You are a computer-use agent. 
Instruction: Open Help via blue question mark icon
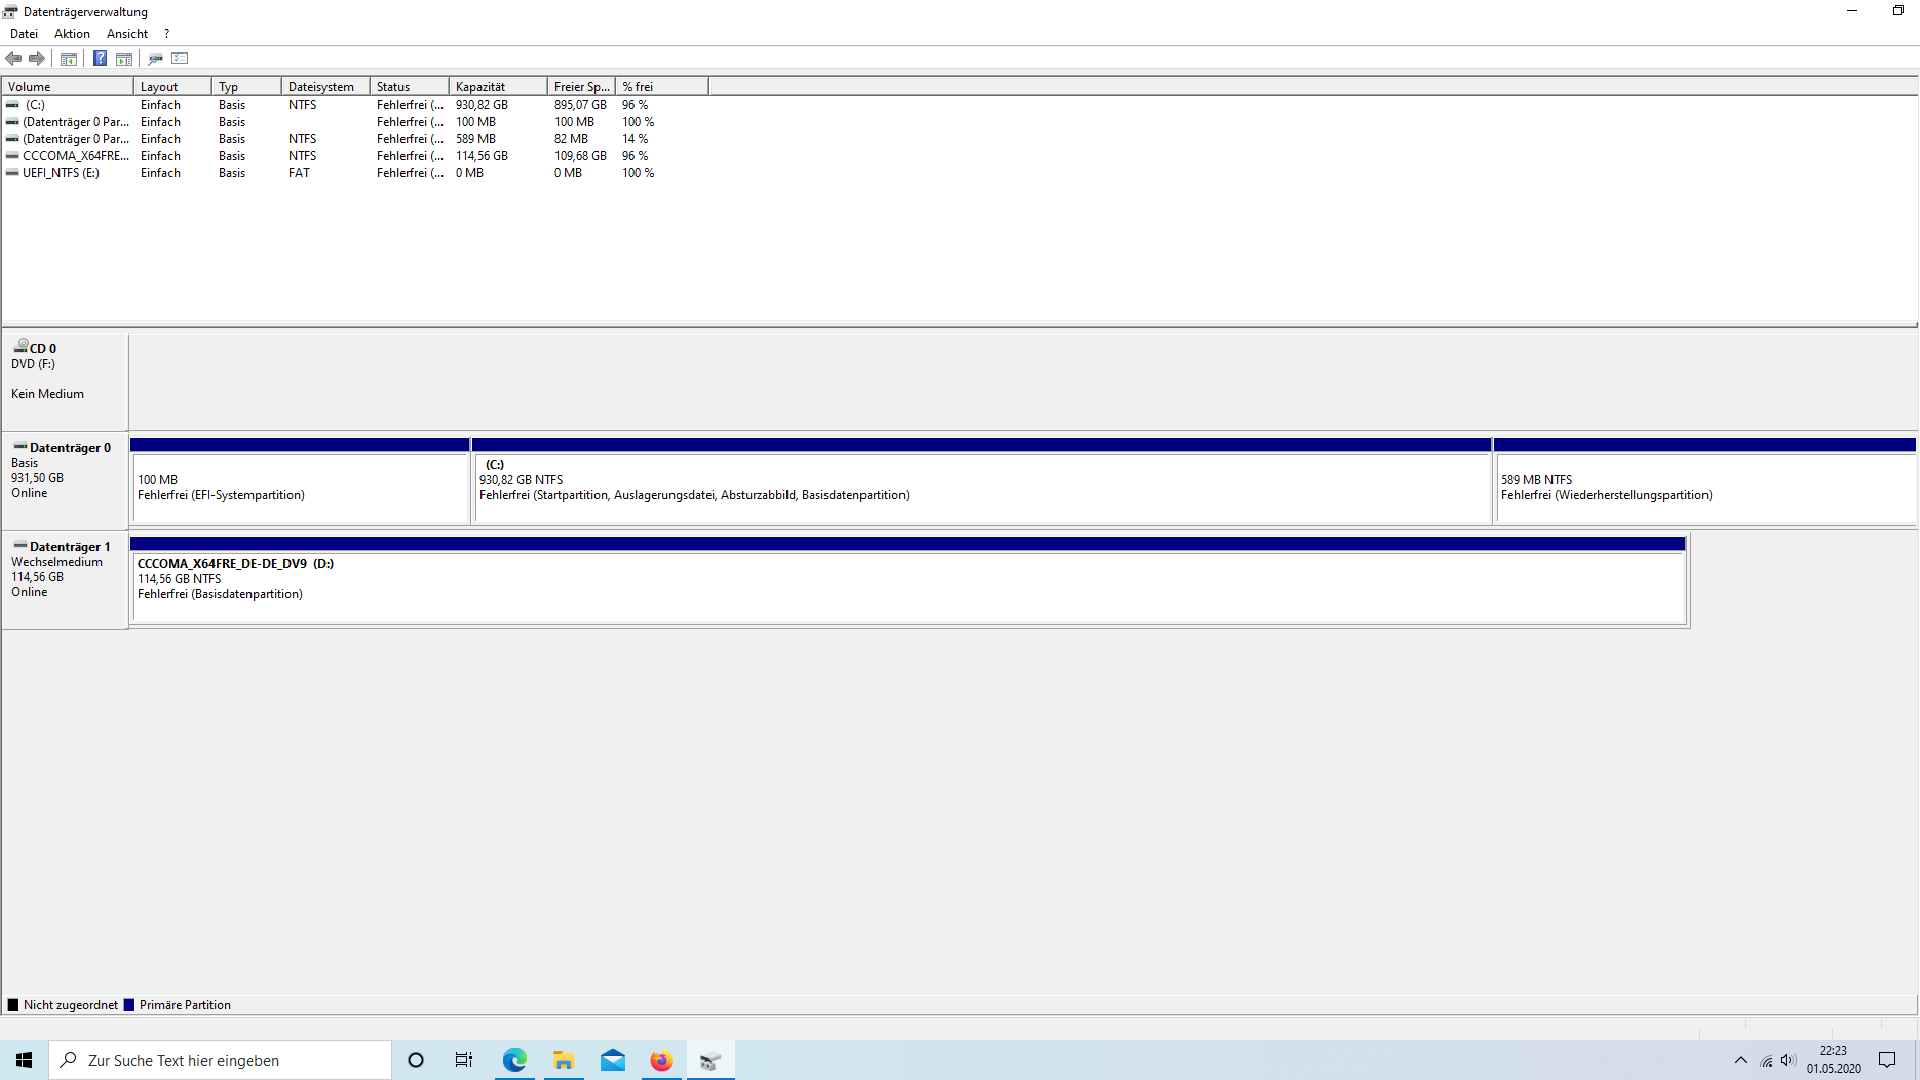[100, 58]
